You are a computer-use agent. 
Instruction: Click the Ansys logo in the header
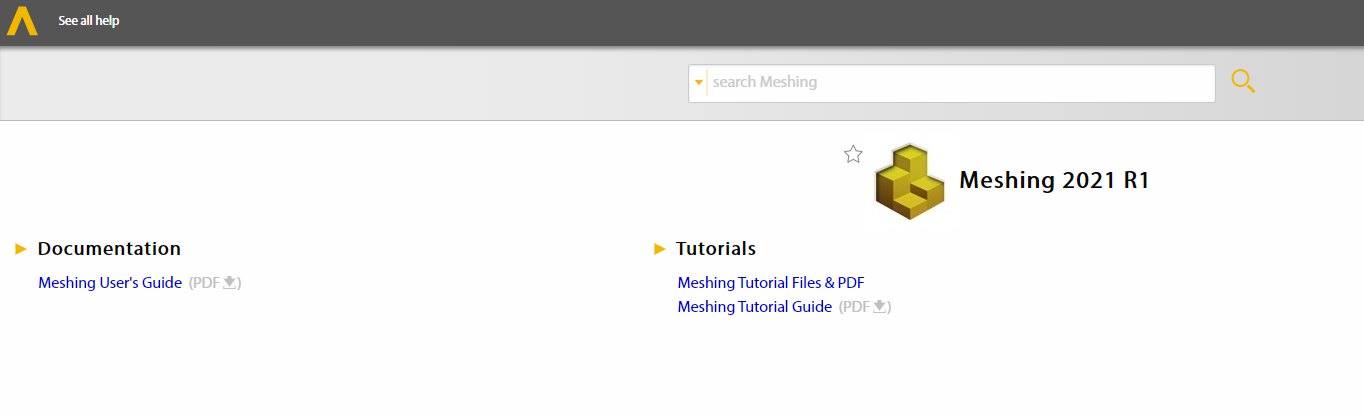[22, 21]
